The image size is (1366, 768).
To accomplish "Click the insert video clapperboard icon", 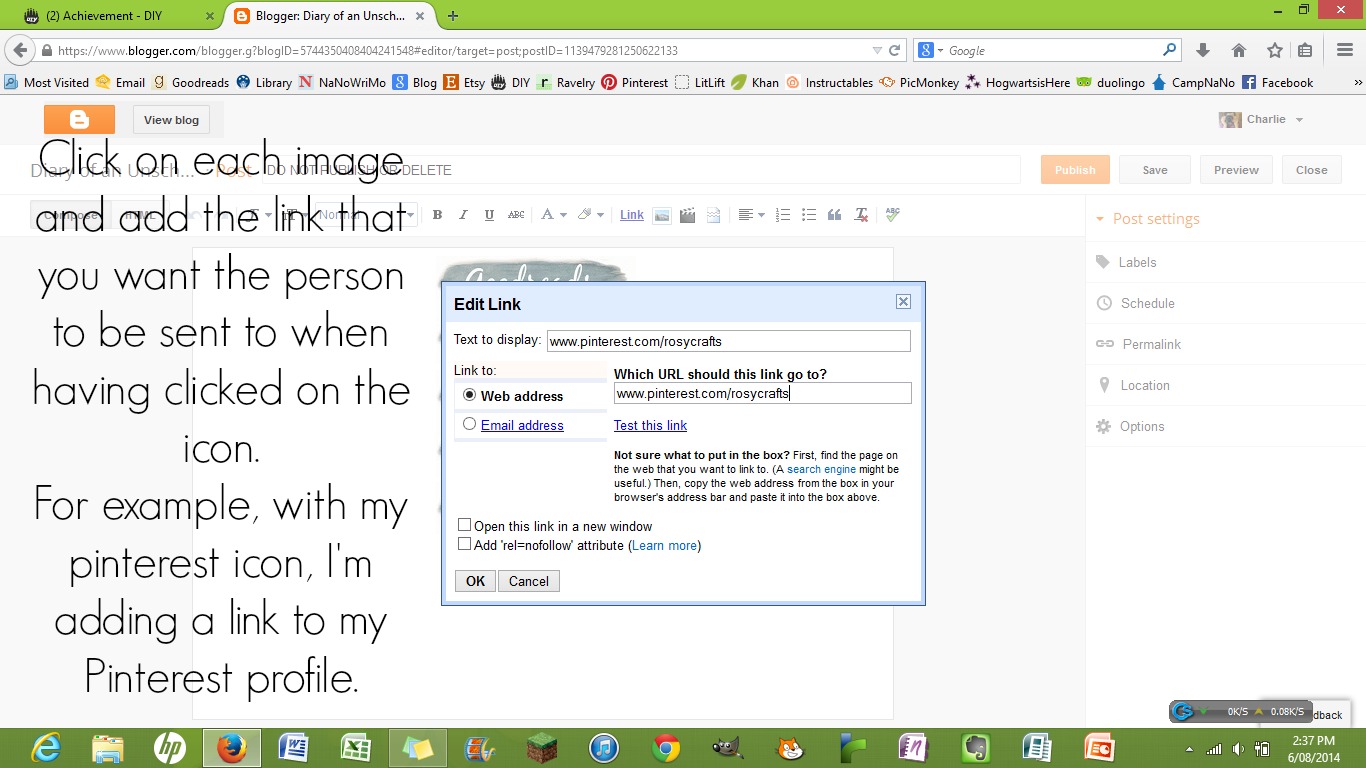I will pos(687,215).
